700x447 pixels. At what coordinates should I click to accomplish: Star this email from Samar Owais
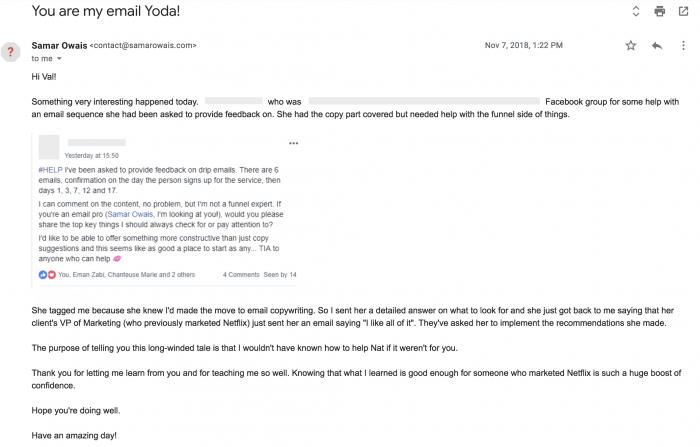pos(630,46)
